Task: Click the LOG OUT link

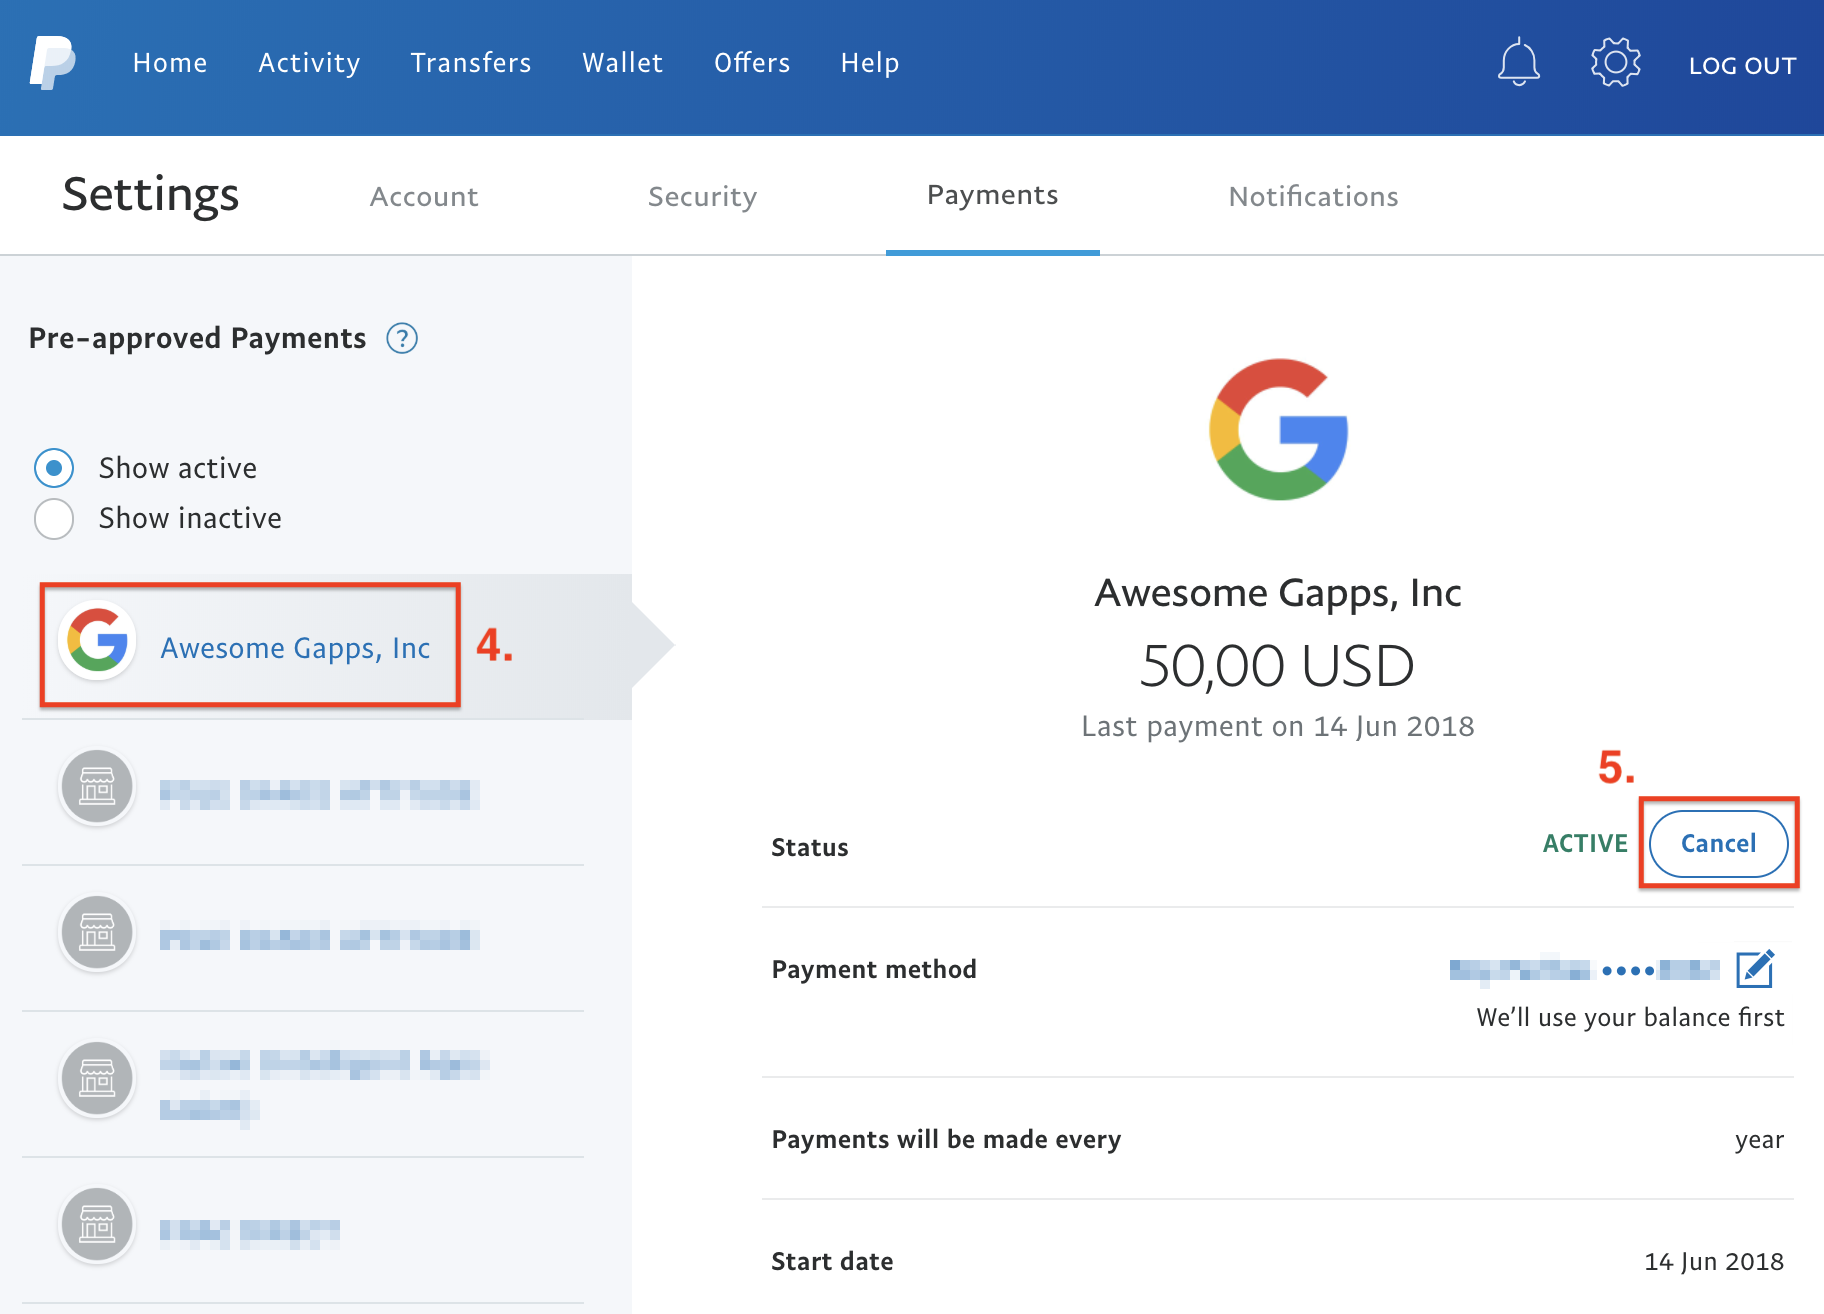Action: pyautogui.click(x=1742, y=65)
